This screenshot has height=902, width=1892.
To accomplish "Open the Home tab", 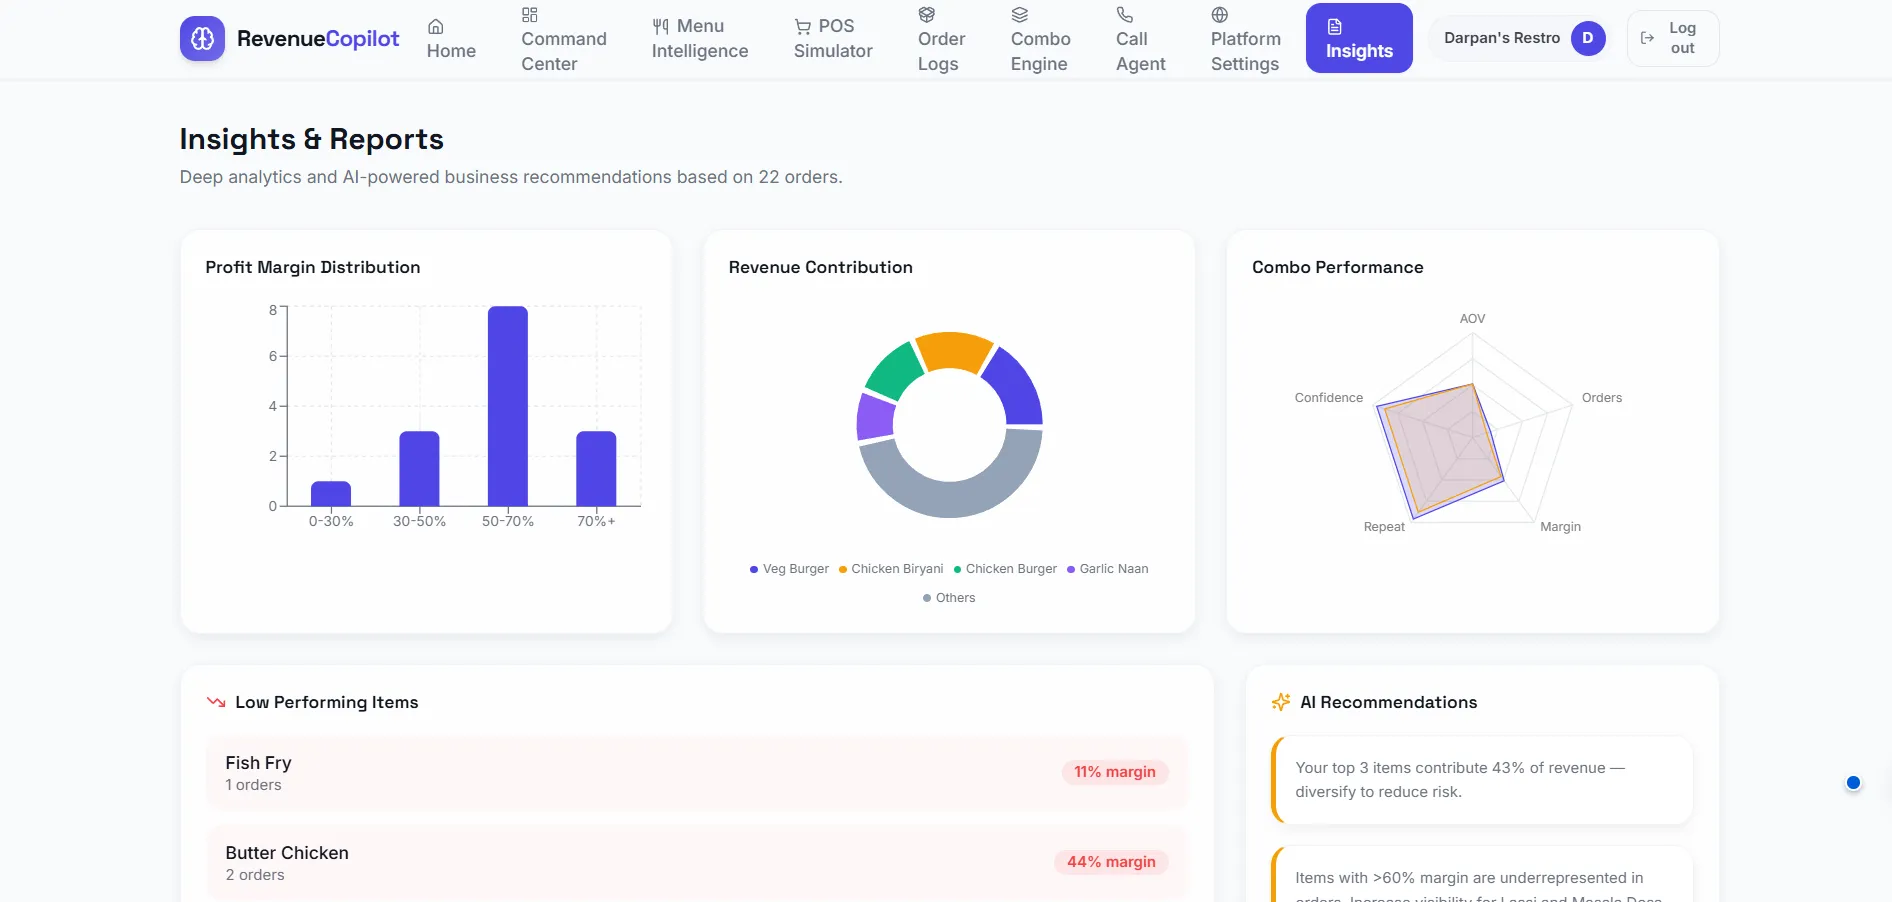I will click(x=451, y=38).
